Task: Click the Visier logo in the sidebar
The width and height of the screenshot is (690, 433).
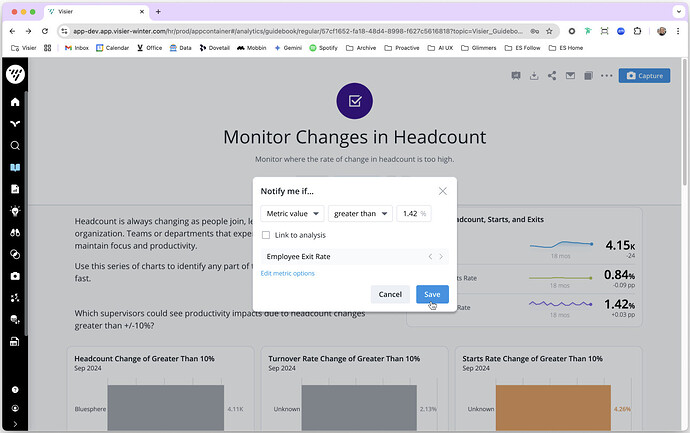Action: [x=15, y=74]
